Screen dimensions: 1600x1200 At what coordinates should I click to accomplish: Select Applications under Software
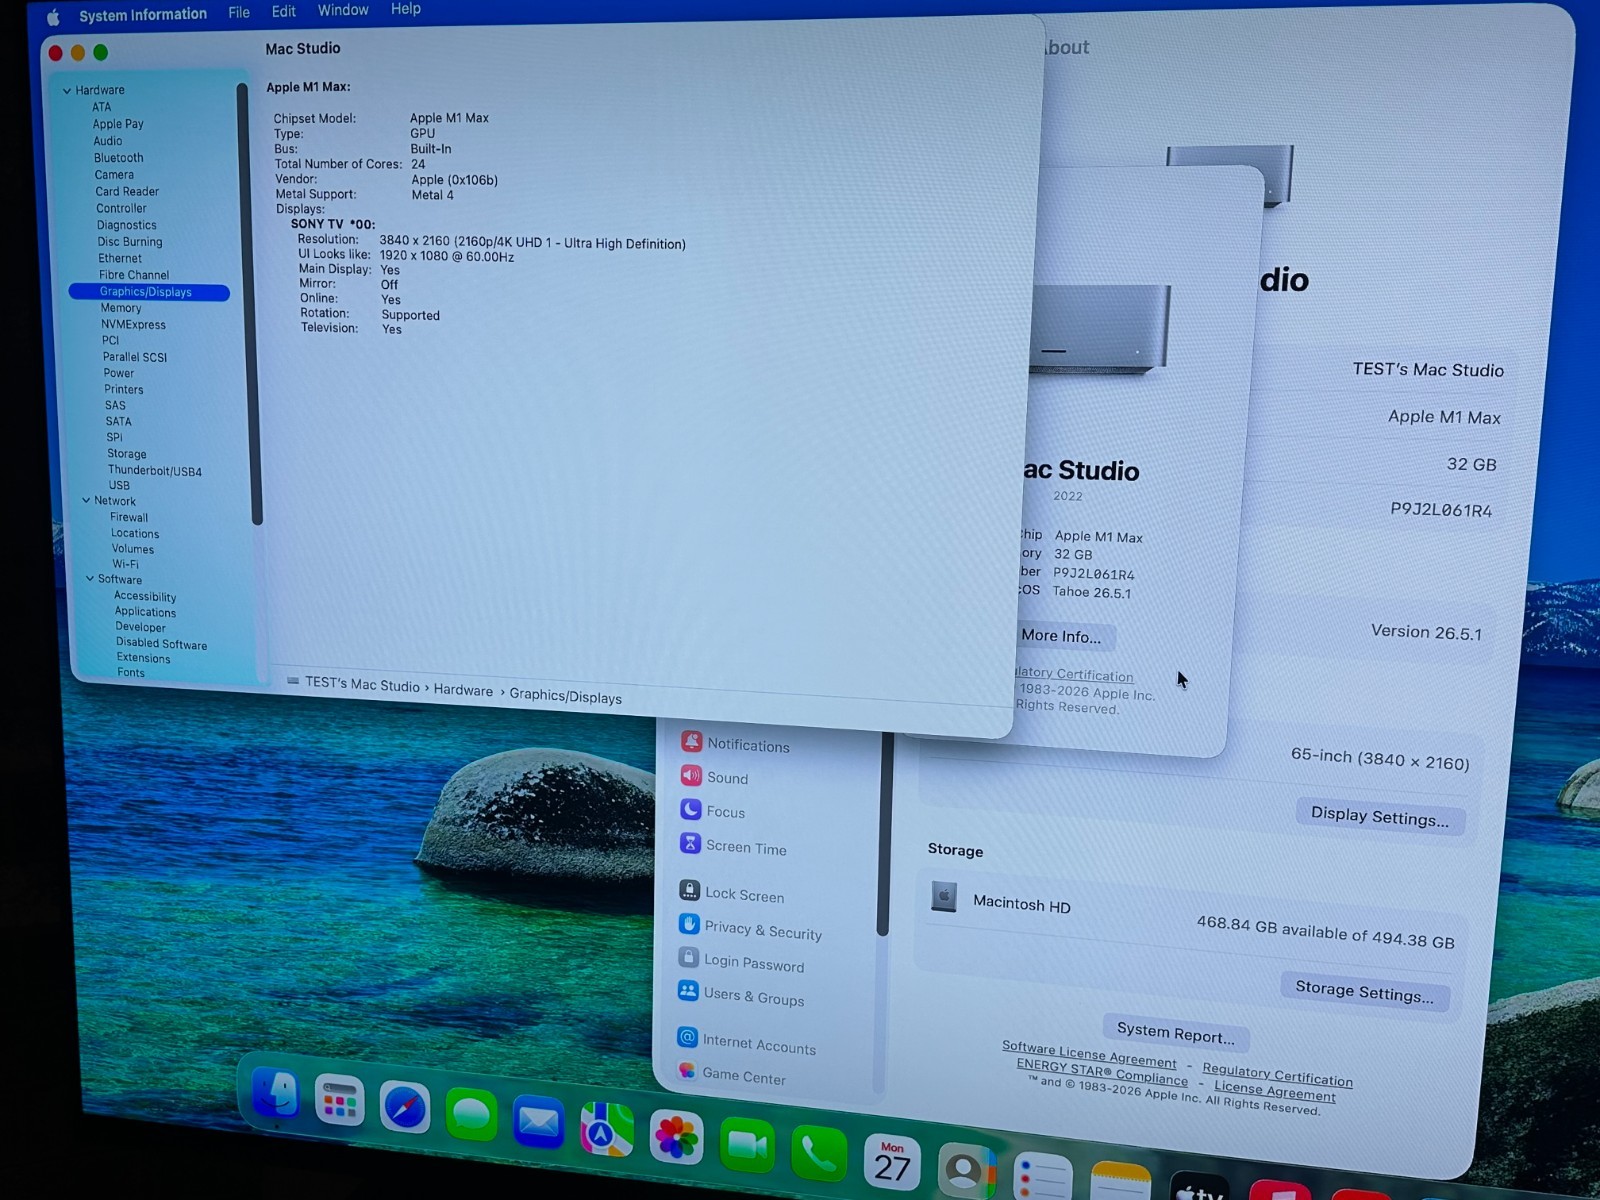145,612
